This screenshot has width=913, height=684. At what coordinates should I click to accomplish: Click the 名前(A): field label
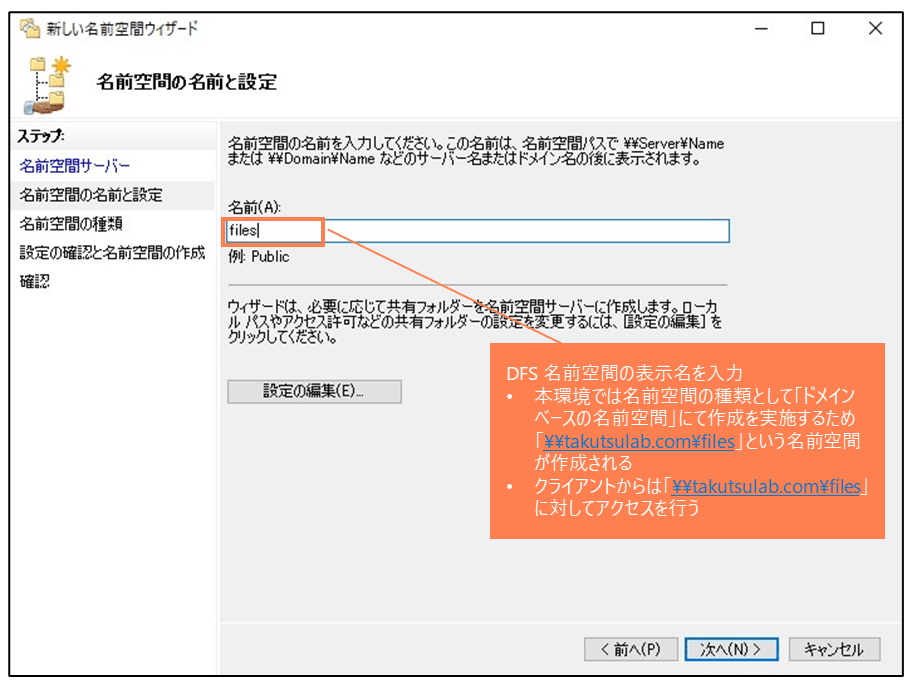click(254, 207)
